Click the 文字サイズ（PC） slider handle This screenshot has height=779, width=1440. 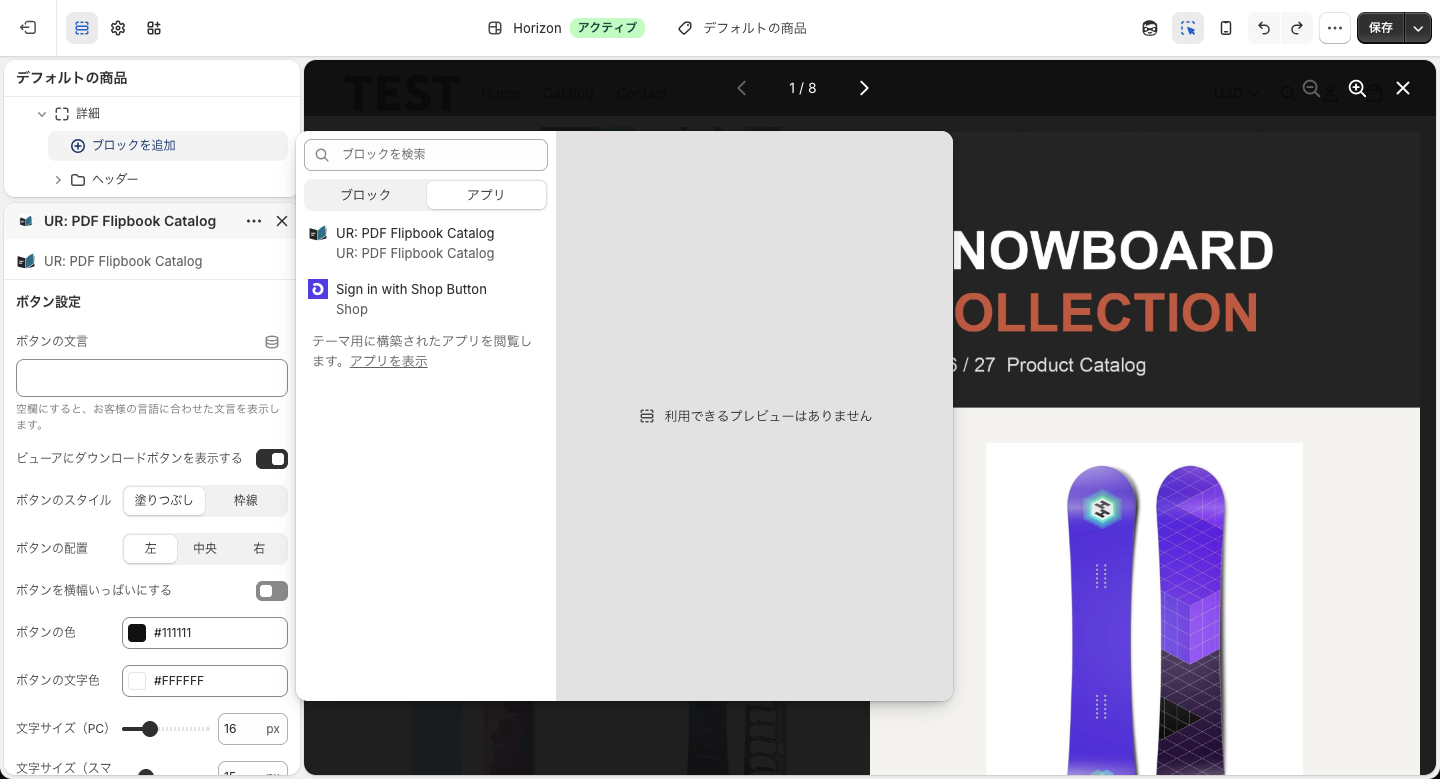click(150, 729)
